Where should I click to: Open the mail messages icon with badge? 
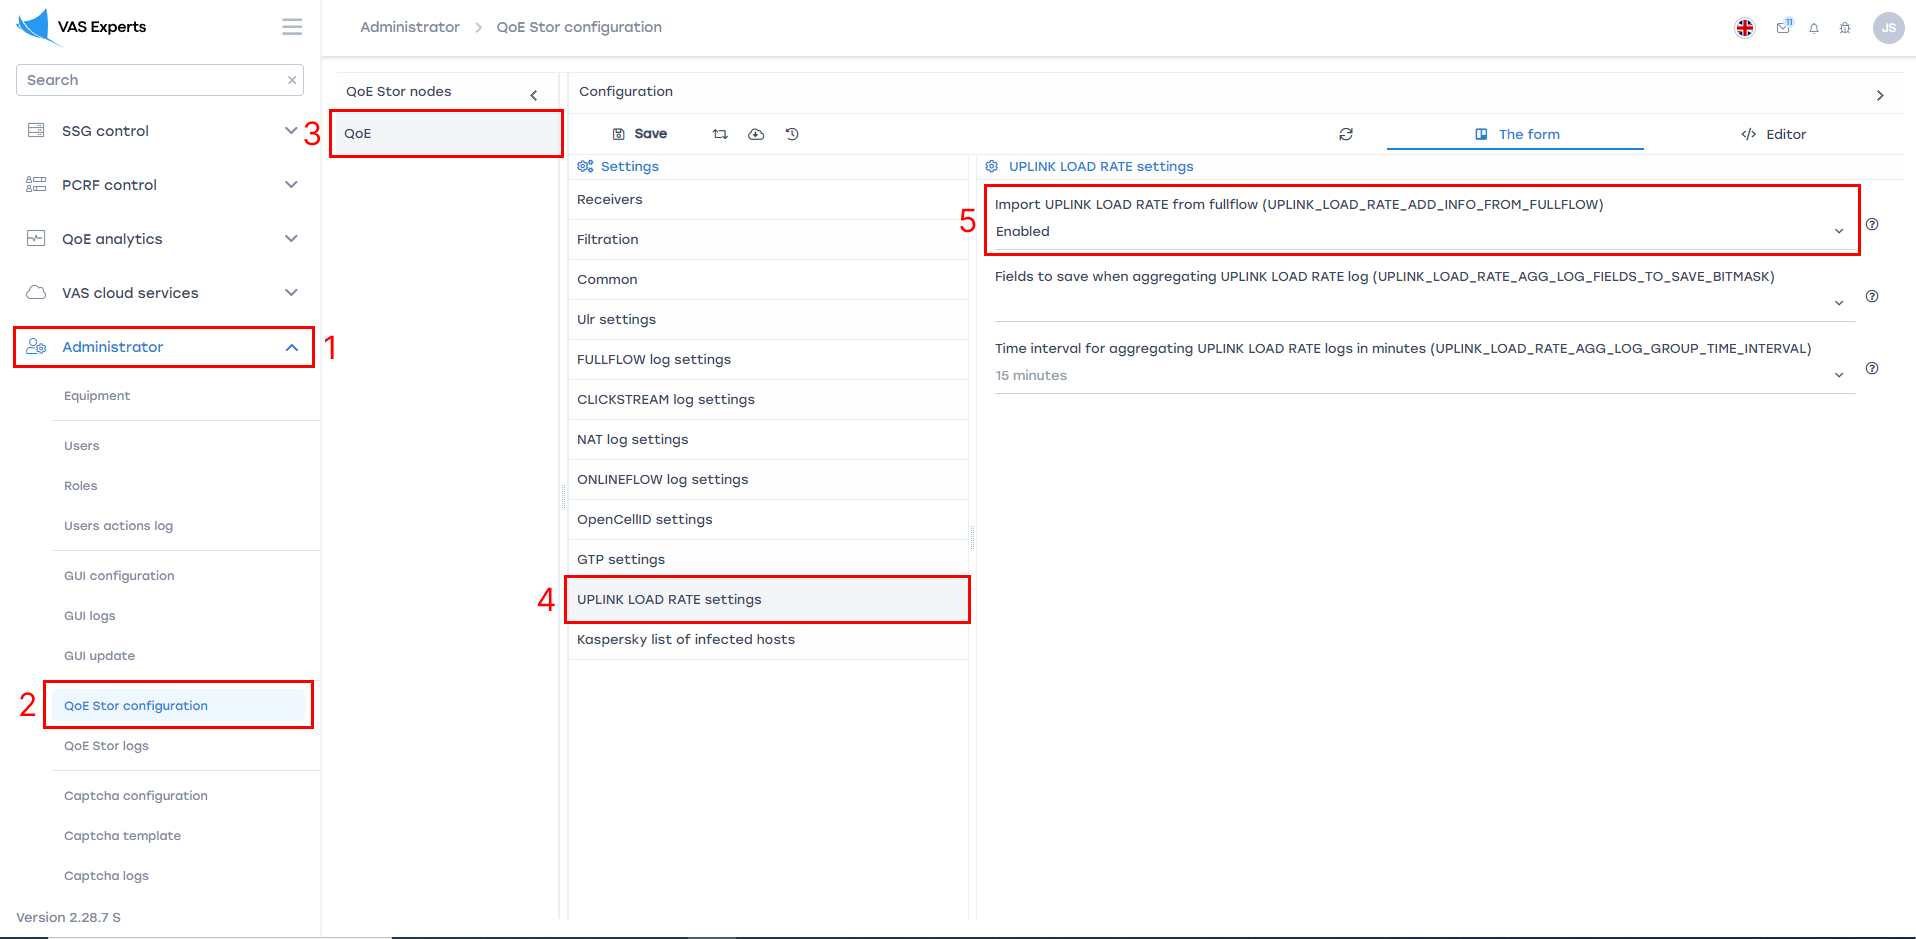(1783, 28)
